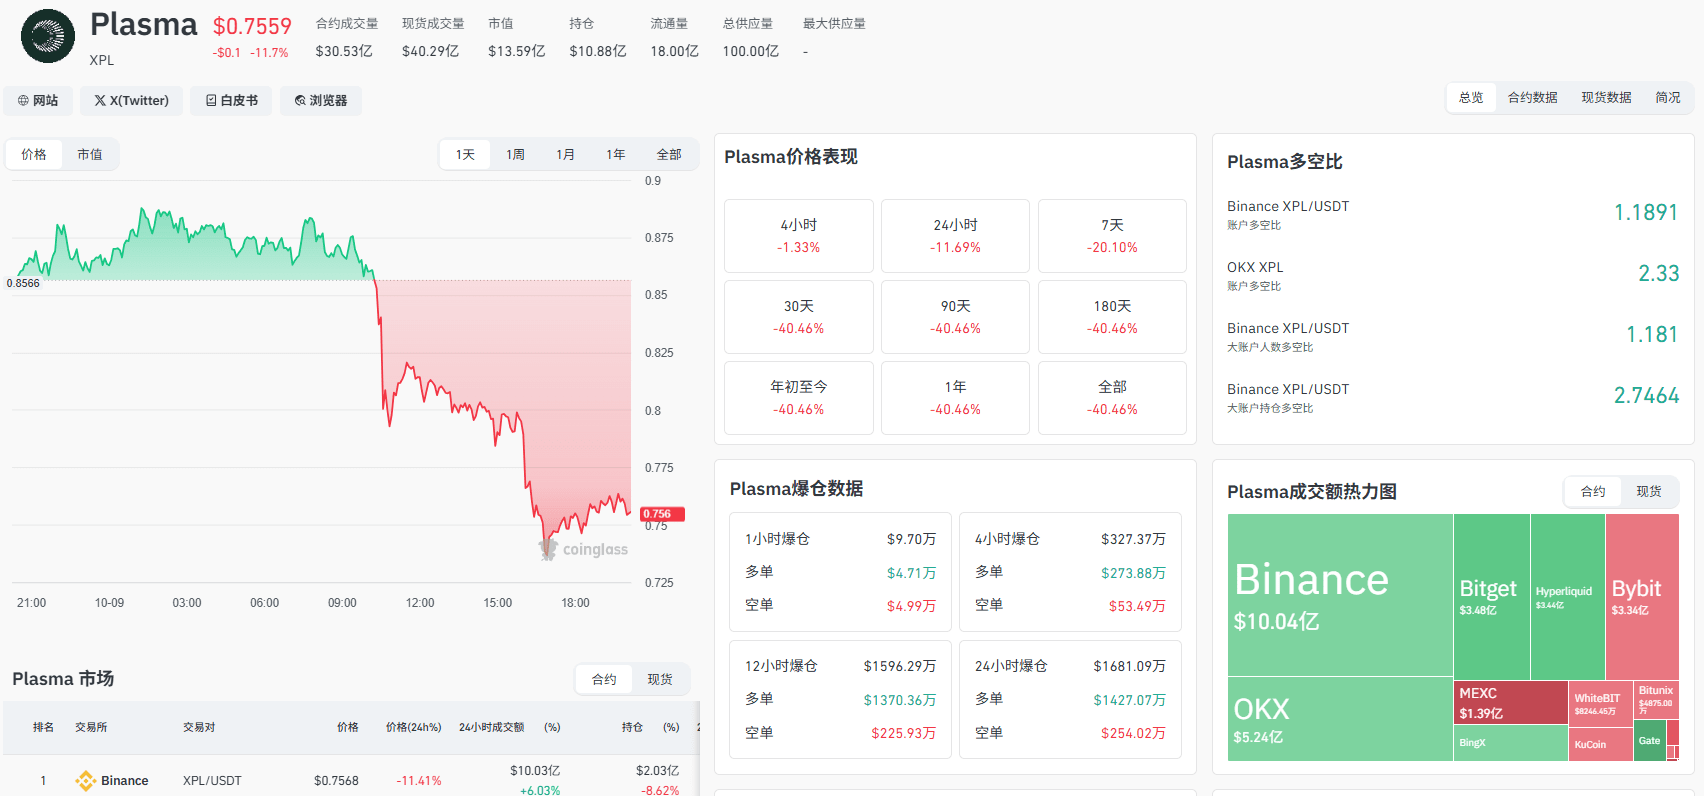
Task: Click the 合约成交量 $30.53亿 stat
Action: point(346,37)
